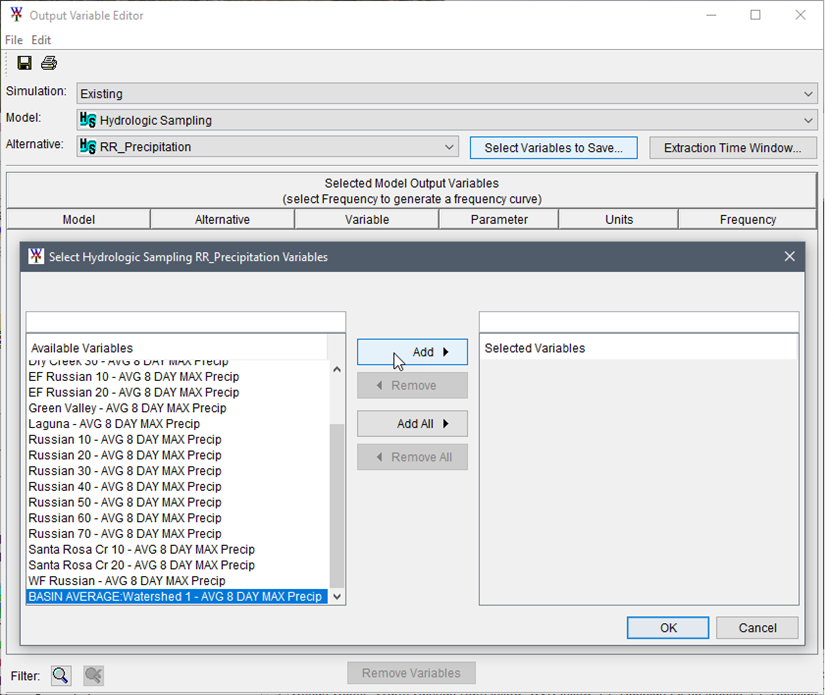Confirm selections with the OK button

[667, 627]
